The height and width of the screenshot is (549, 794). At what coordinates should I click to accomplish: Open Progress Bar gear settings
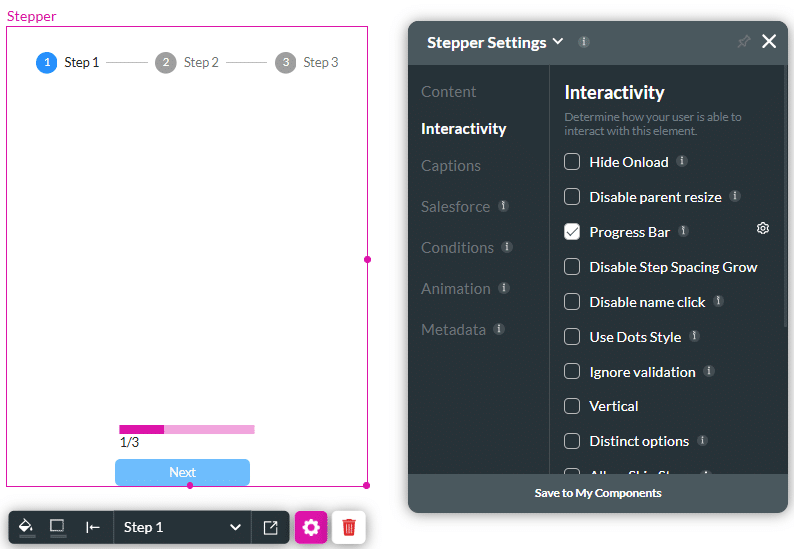pyautogui.click(x=763, y=229)
